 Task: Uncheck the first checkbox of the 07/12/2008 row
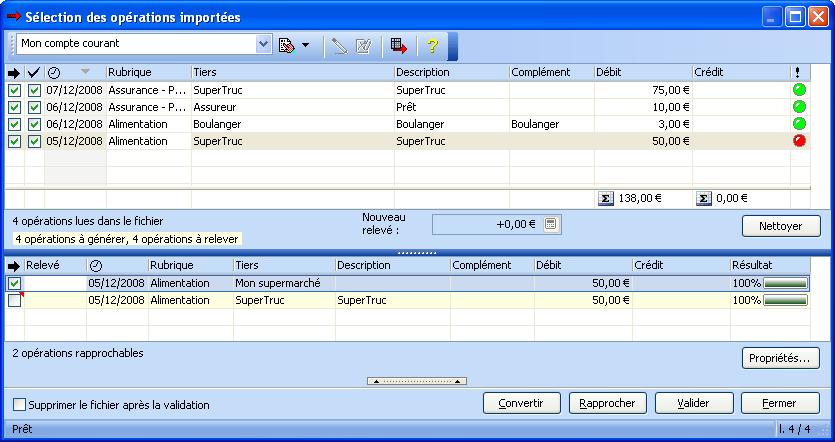tap(14, 90)
